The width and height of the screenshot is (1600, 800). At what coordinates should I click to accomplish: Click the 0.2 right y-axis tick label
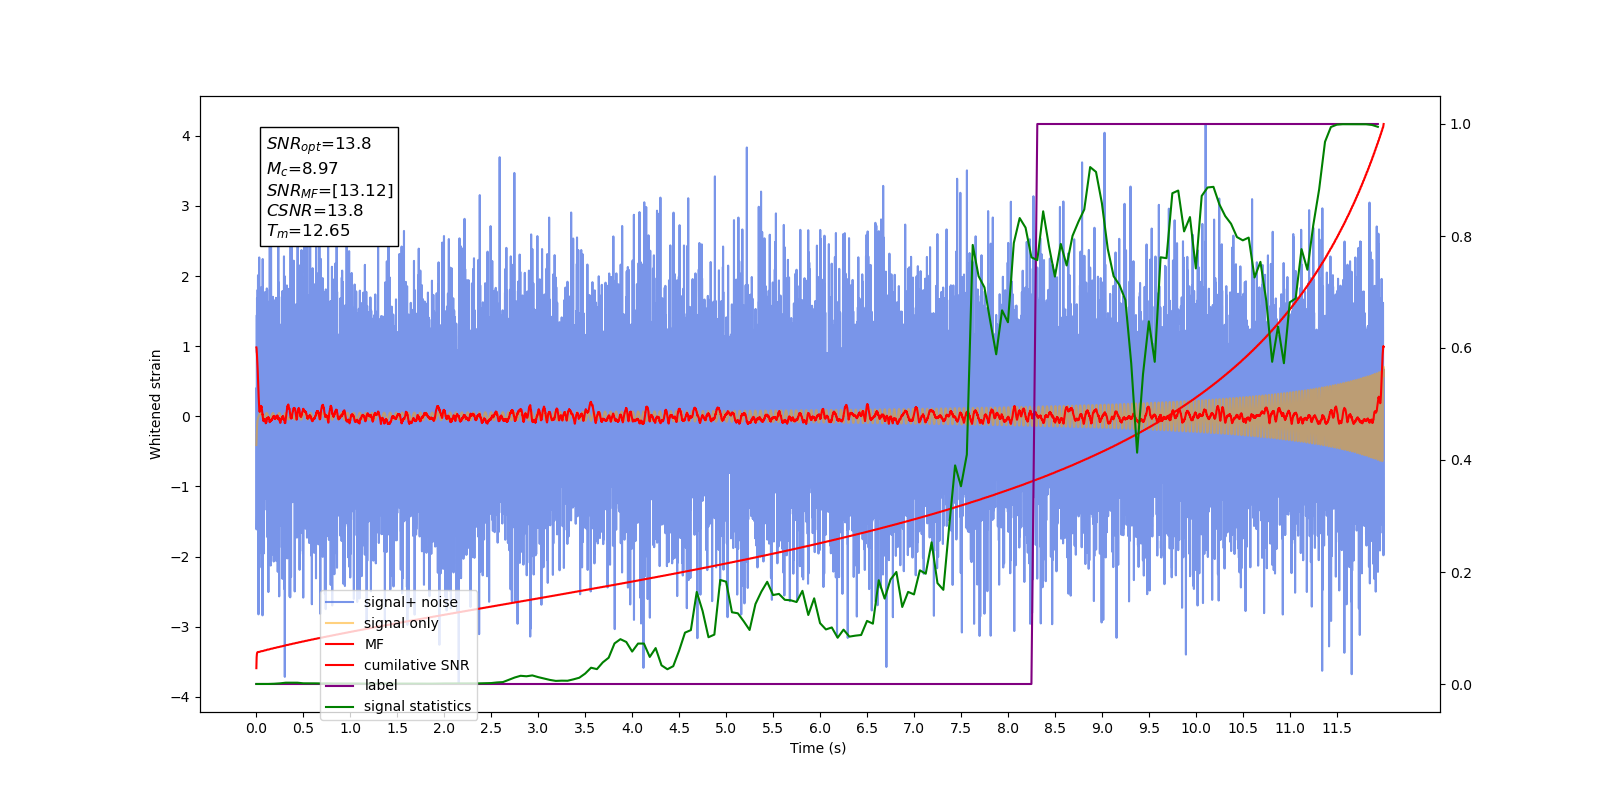pos(1461,573)
